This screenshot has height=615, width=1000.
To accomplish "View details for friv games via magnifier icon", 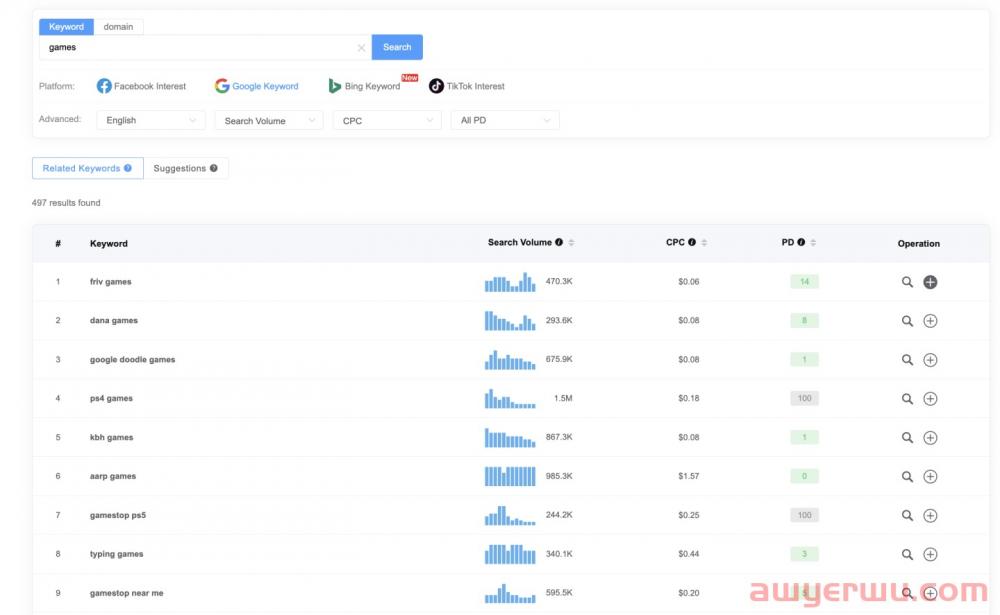I will coord(907,281).
